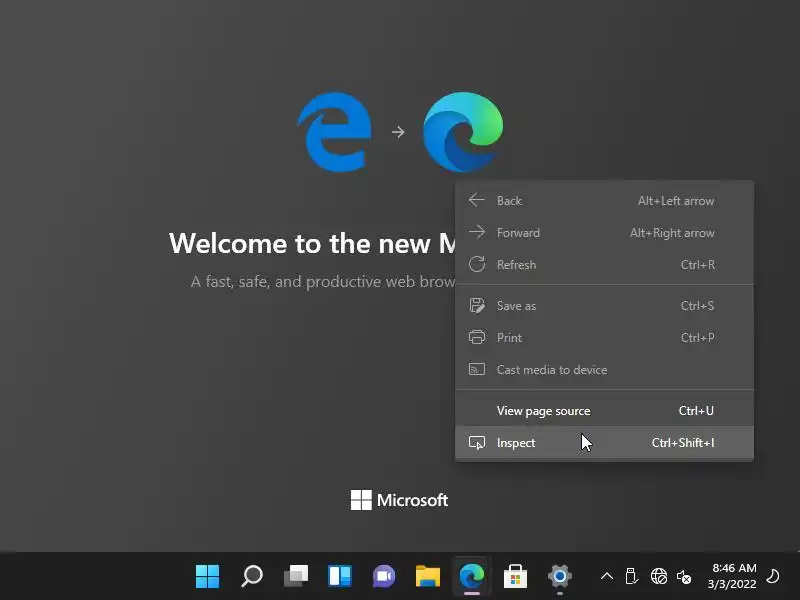The height and width of the screenshot is (600, 800).
Task: Click focus assist moon icon
Action: pos(773,577)
